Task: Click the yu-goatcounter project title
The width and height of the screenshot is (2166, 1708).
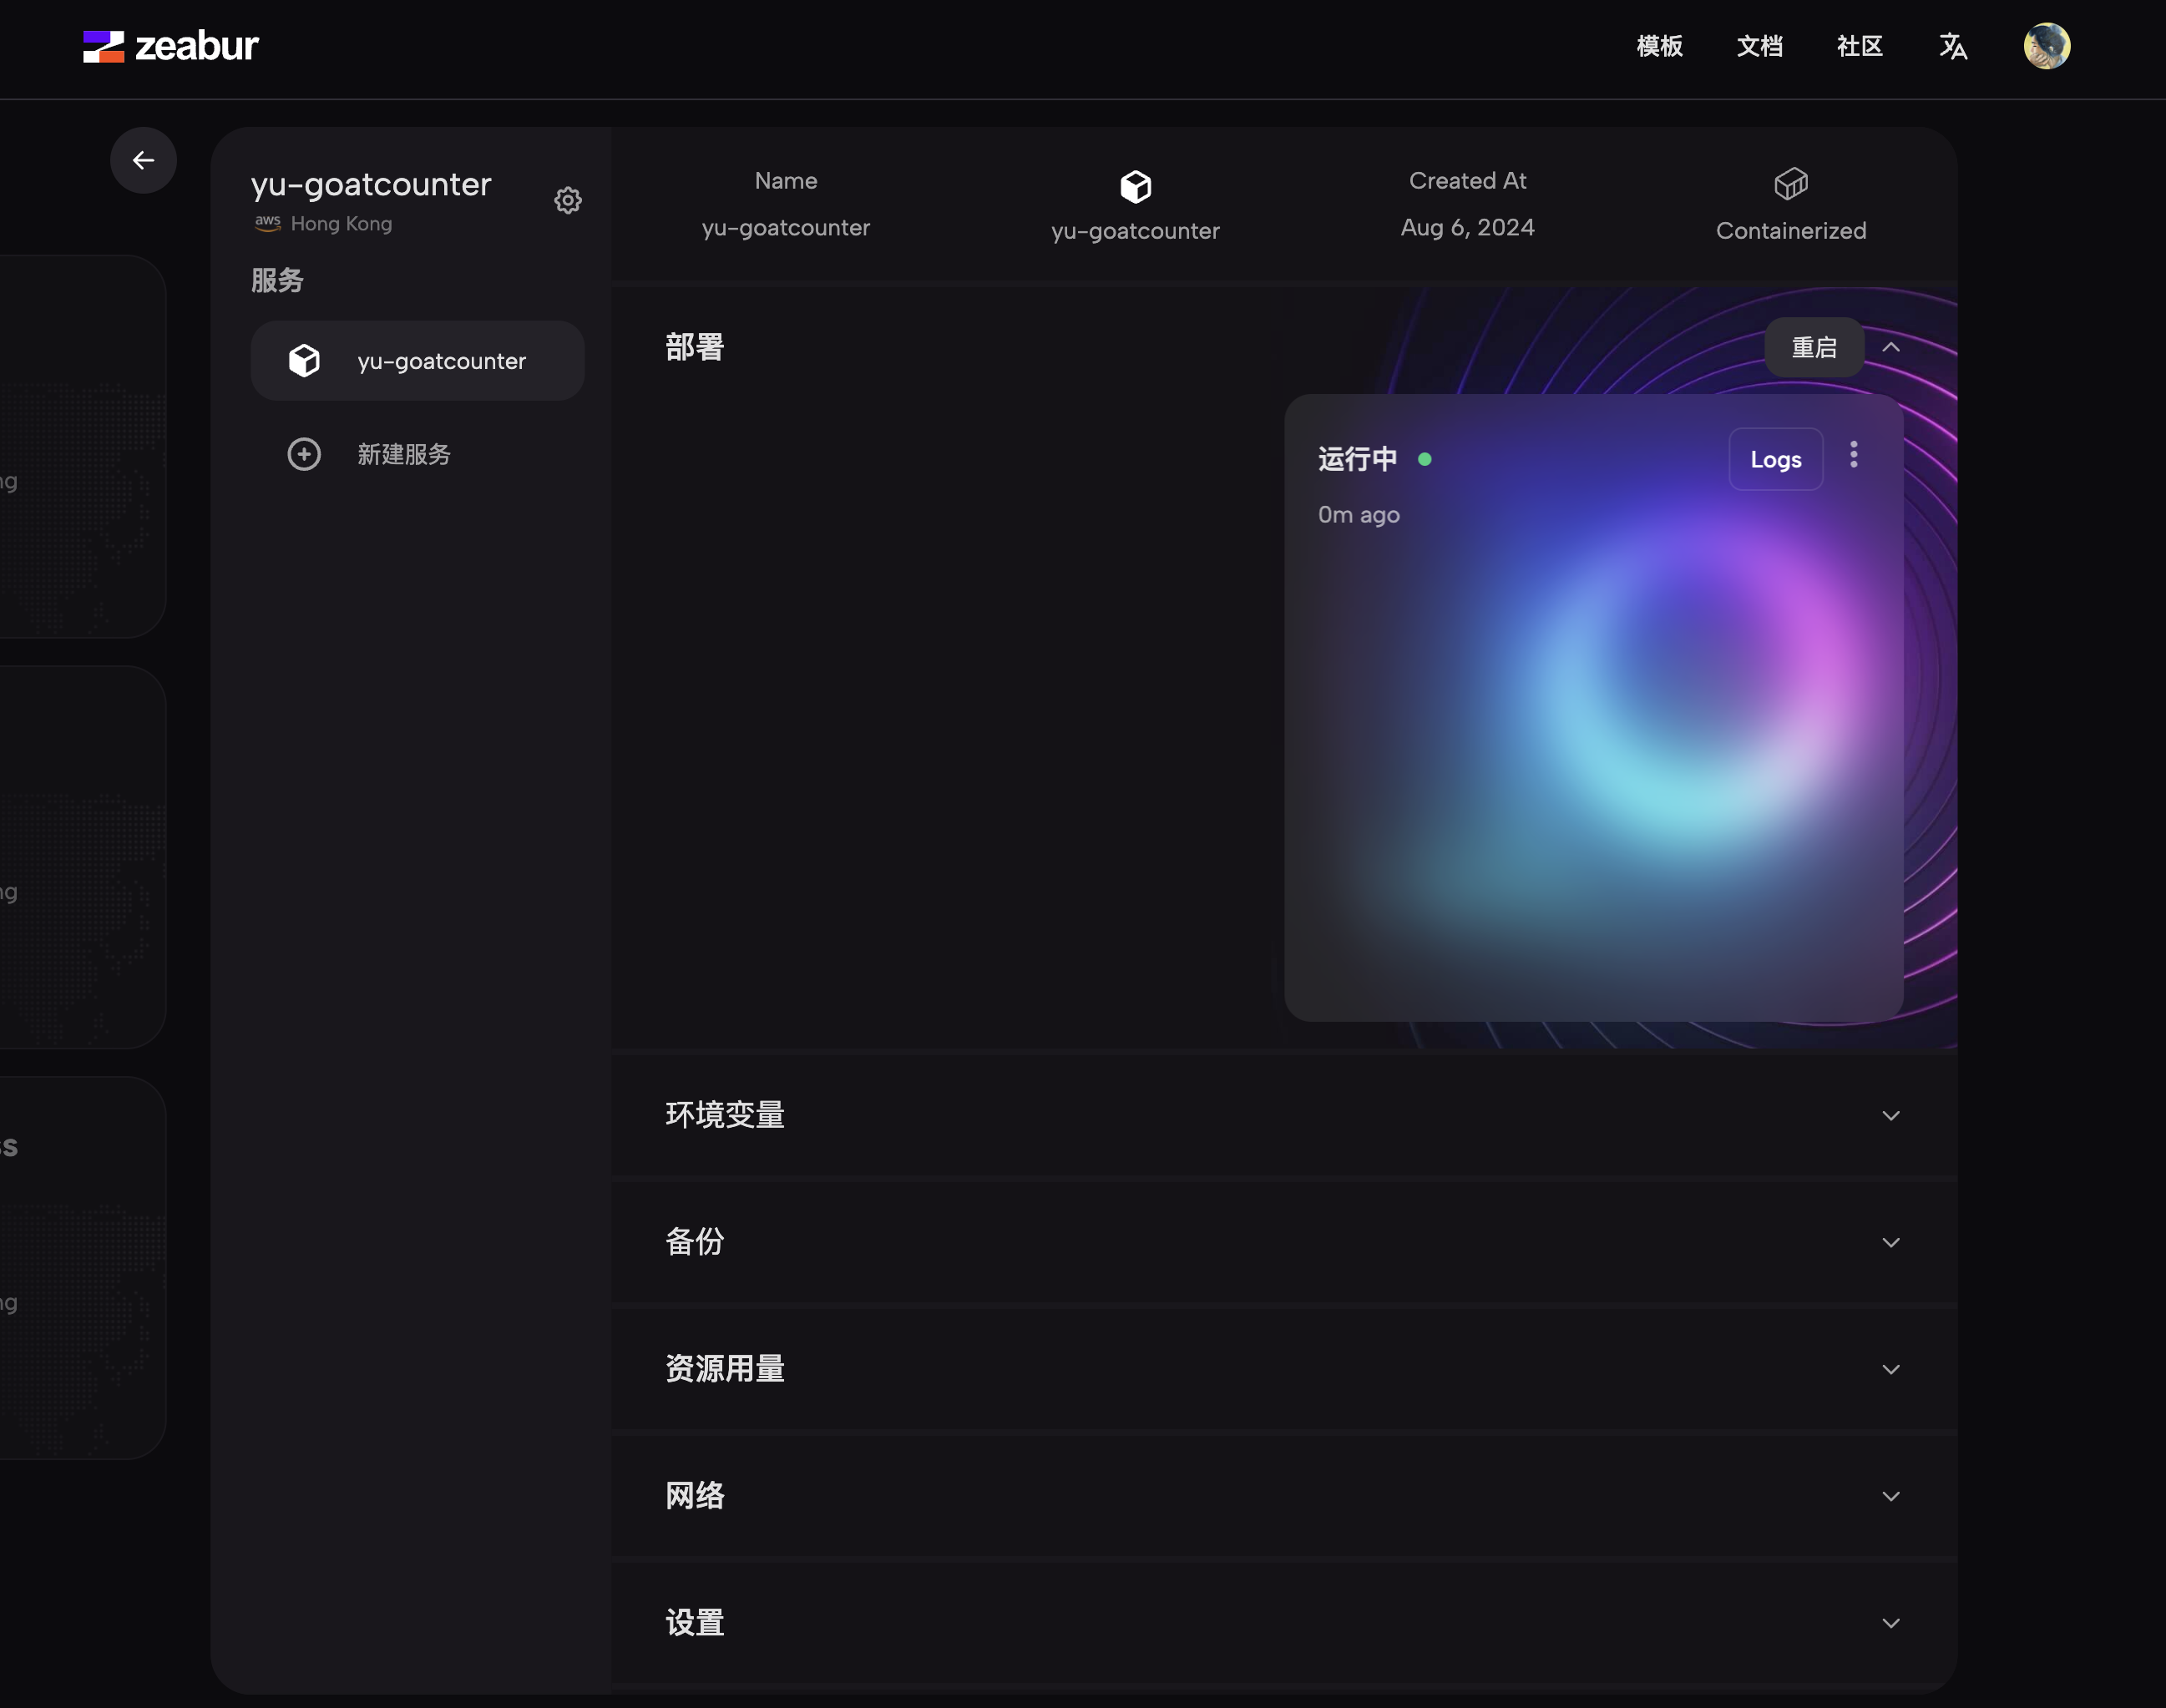Action: [371, 185]
